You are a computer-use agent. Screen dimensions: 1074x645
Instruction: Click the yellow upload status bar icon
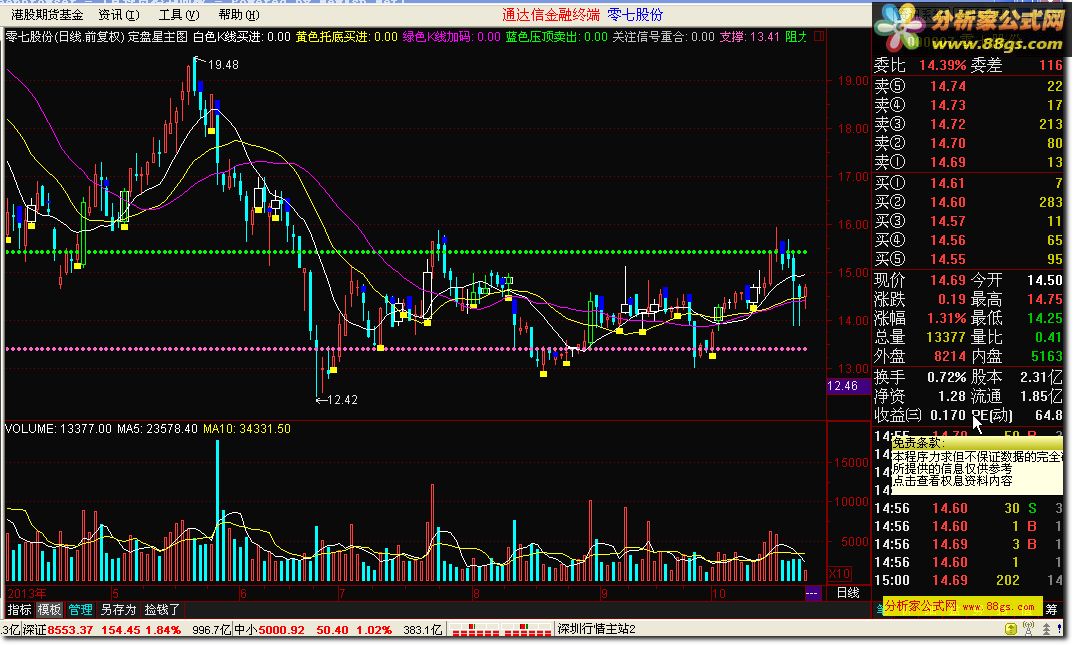click(1011, 629)
